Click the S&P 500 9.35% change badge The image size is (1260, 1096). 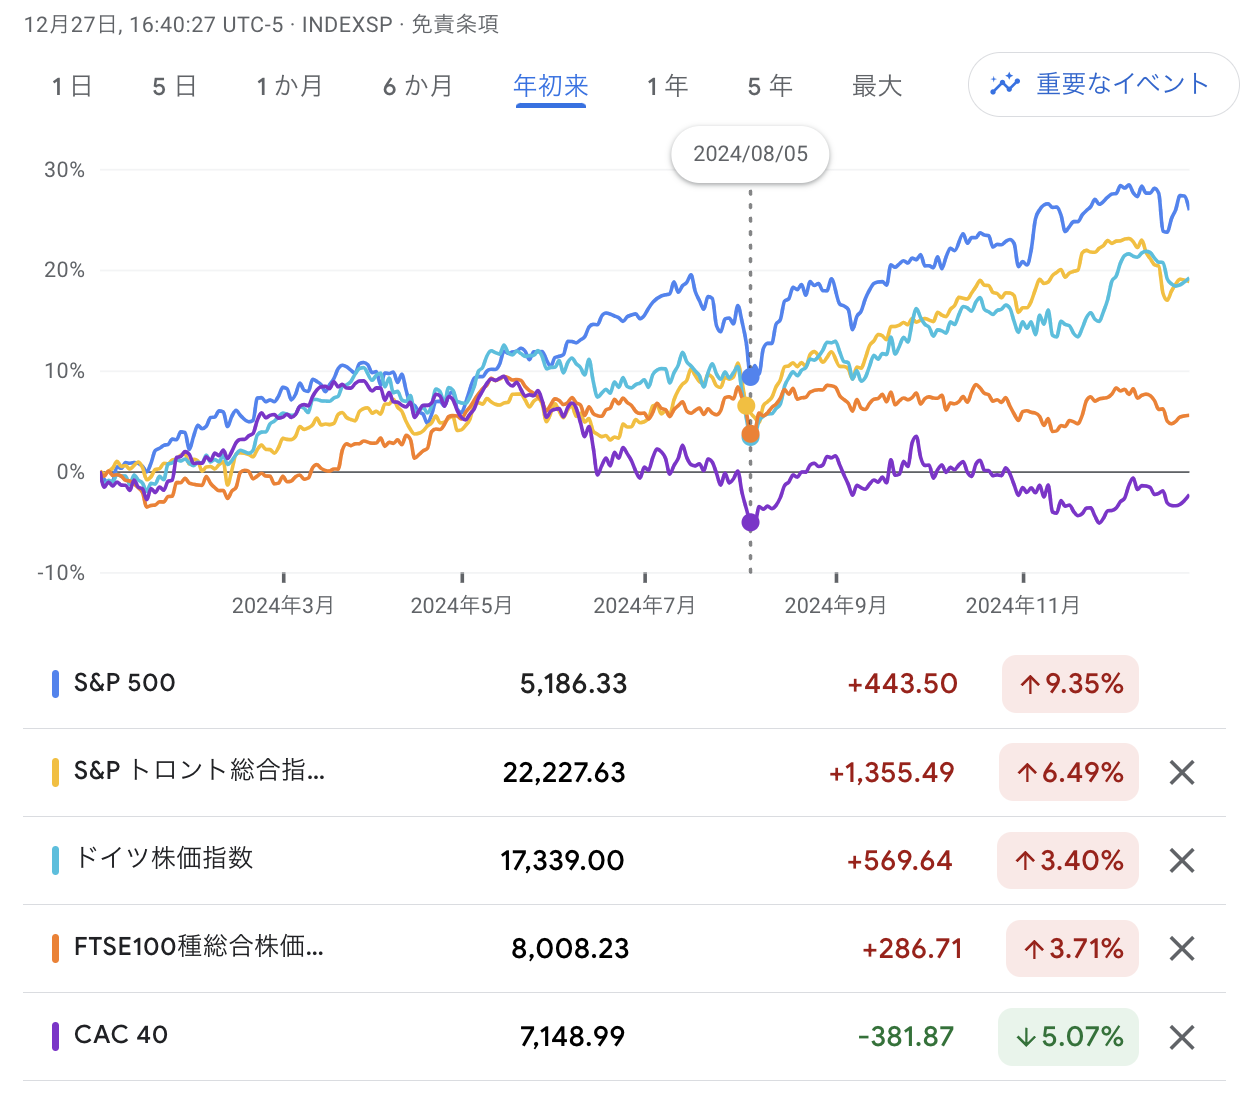click(1070, 684)
